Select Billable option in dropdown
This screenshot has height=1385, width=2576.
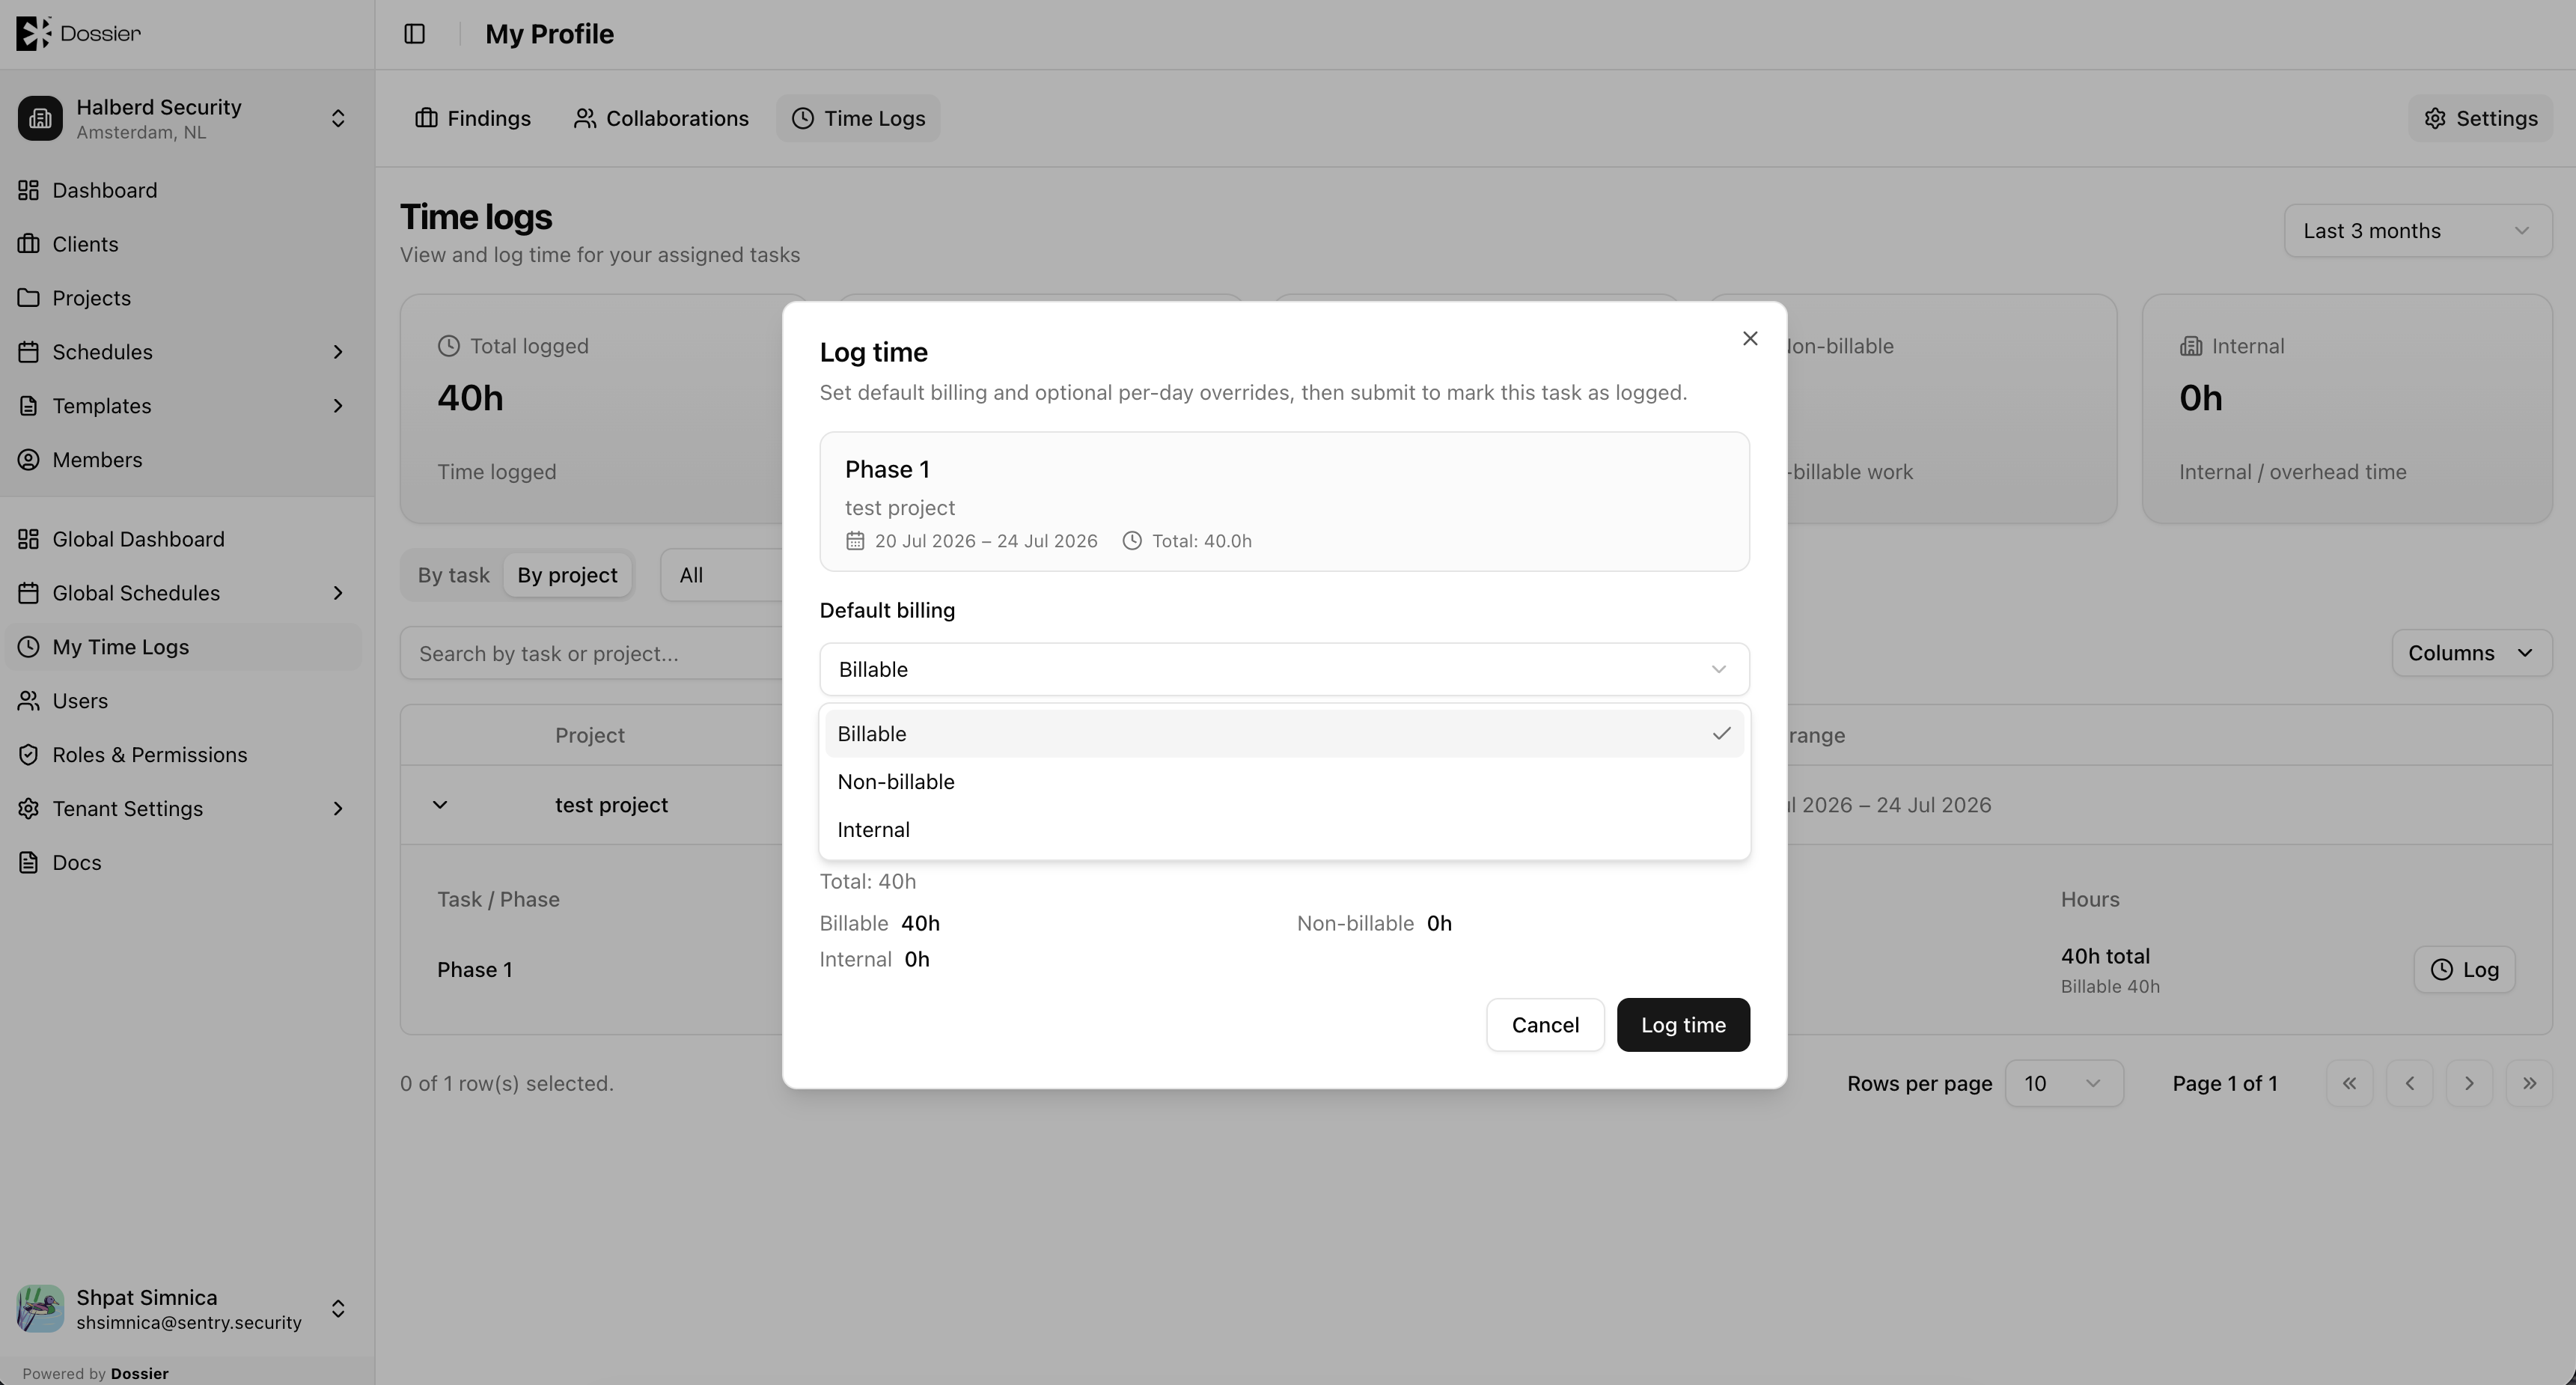(x=1284, y=734)
